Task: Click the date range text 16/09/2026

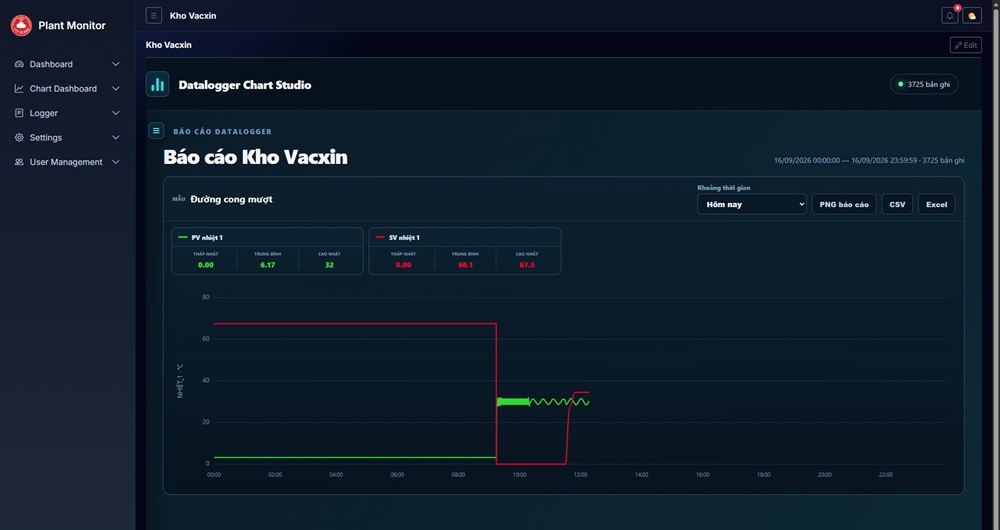Action: click(x=869, y=161)
